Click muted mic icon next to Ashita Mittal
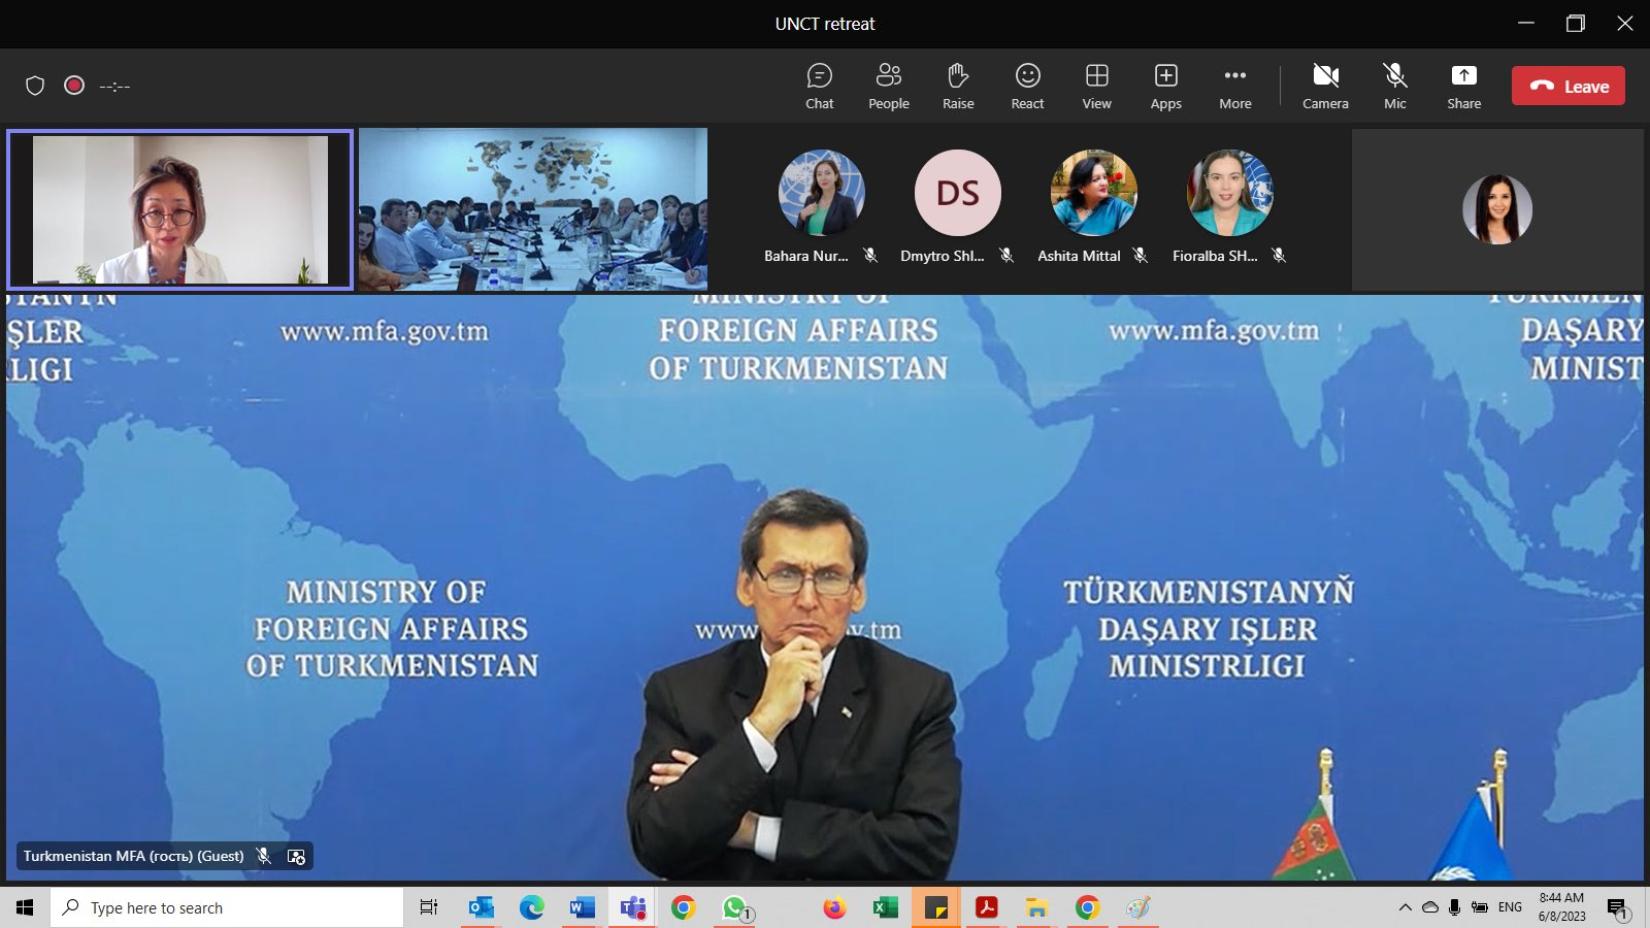 click(x=1140, y=256)
